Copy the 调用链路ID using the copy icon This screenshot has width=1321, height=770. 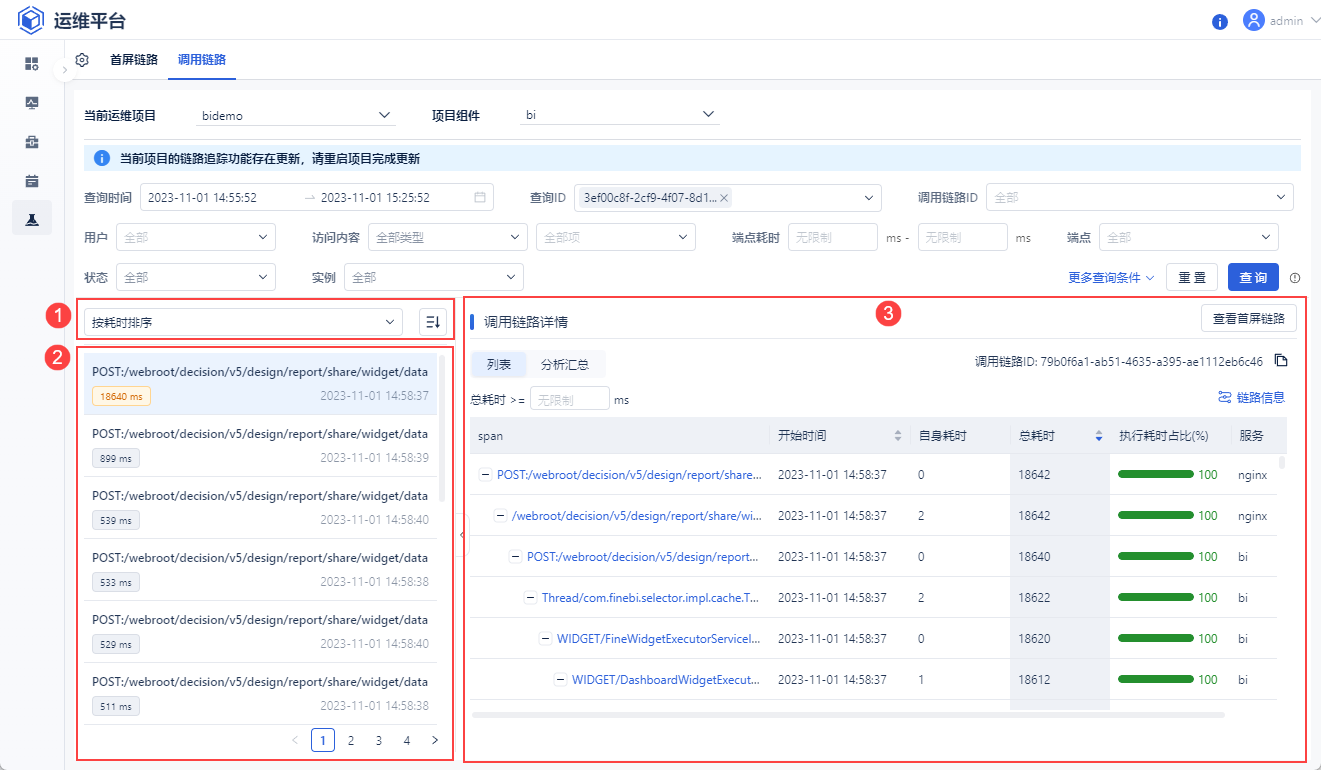click(1281, 361)
